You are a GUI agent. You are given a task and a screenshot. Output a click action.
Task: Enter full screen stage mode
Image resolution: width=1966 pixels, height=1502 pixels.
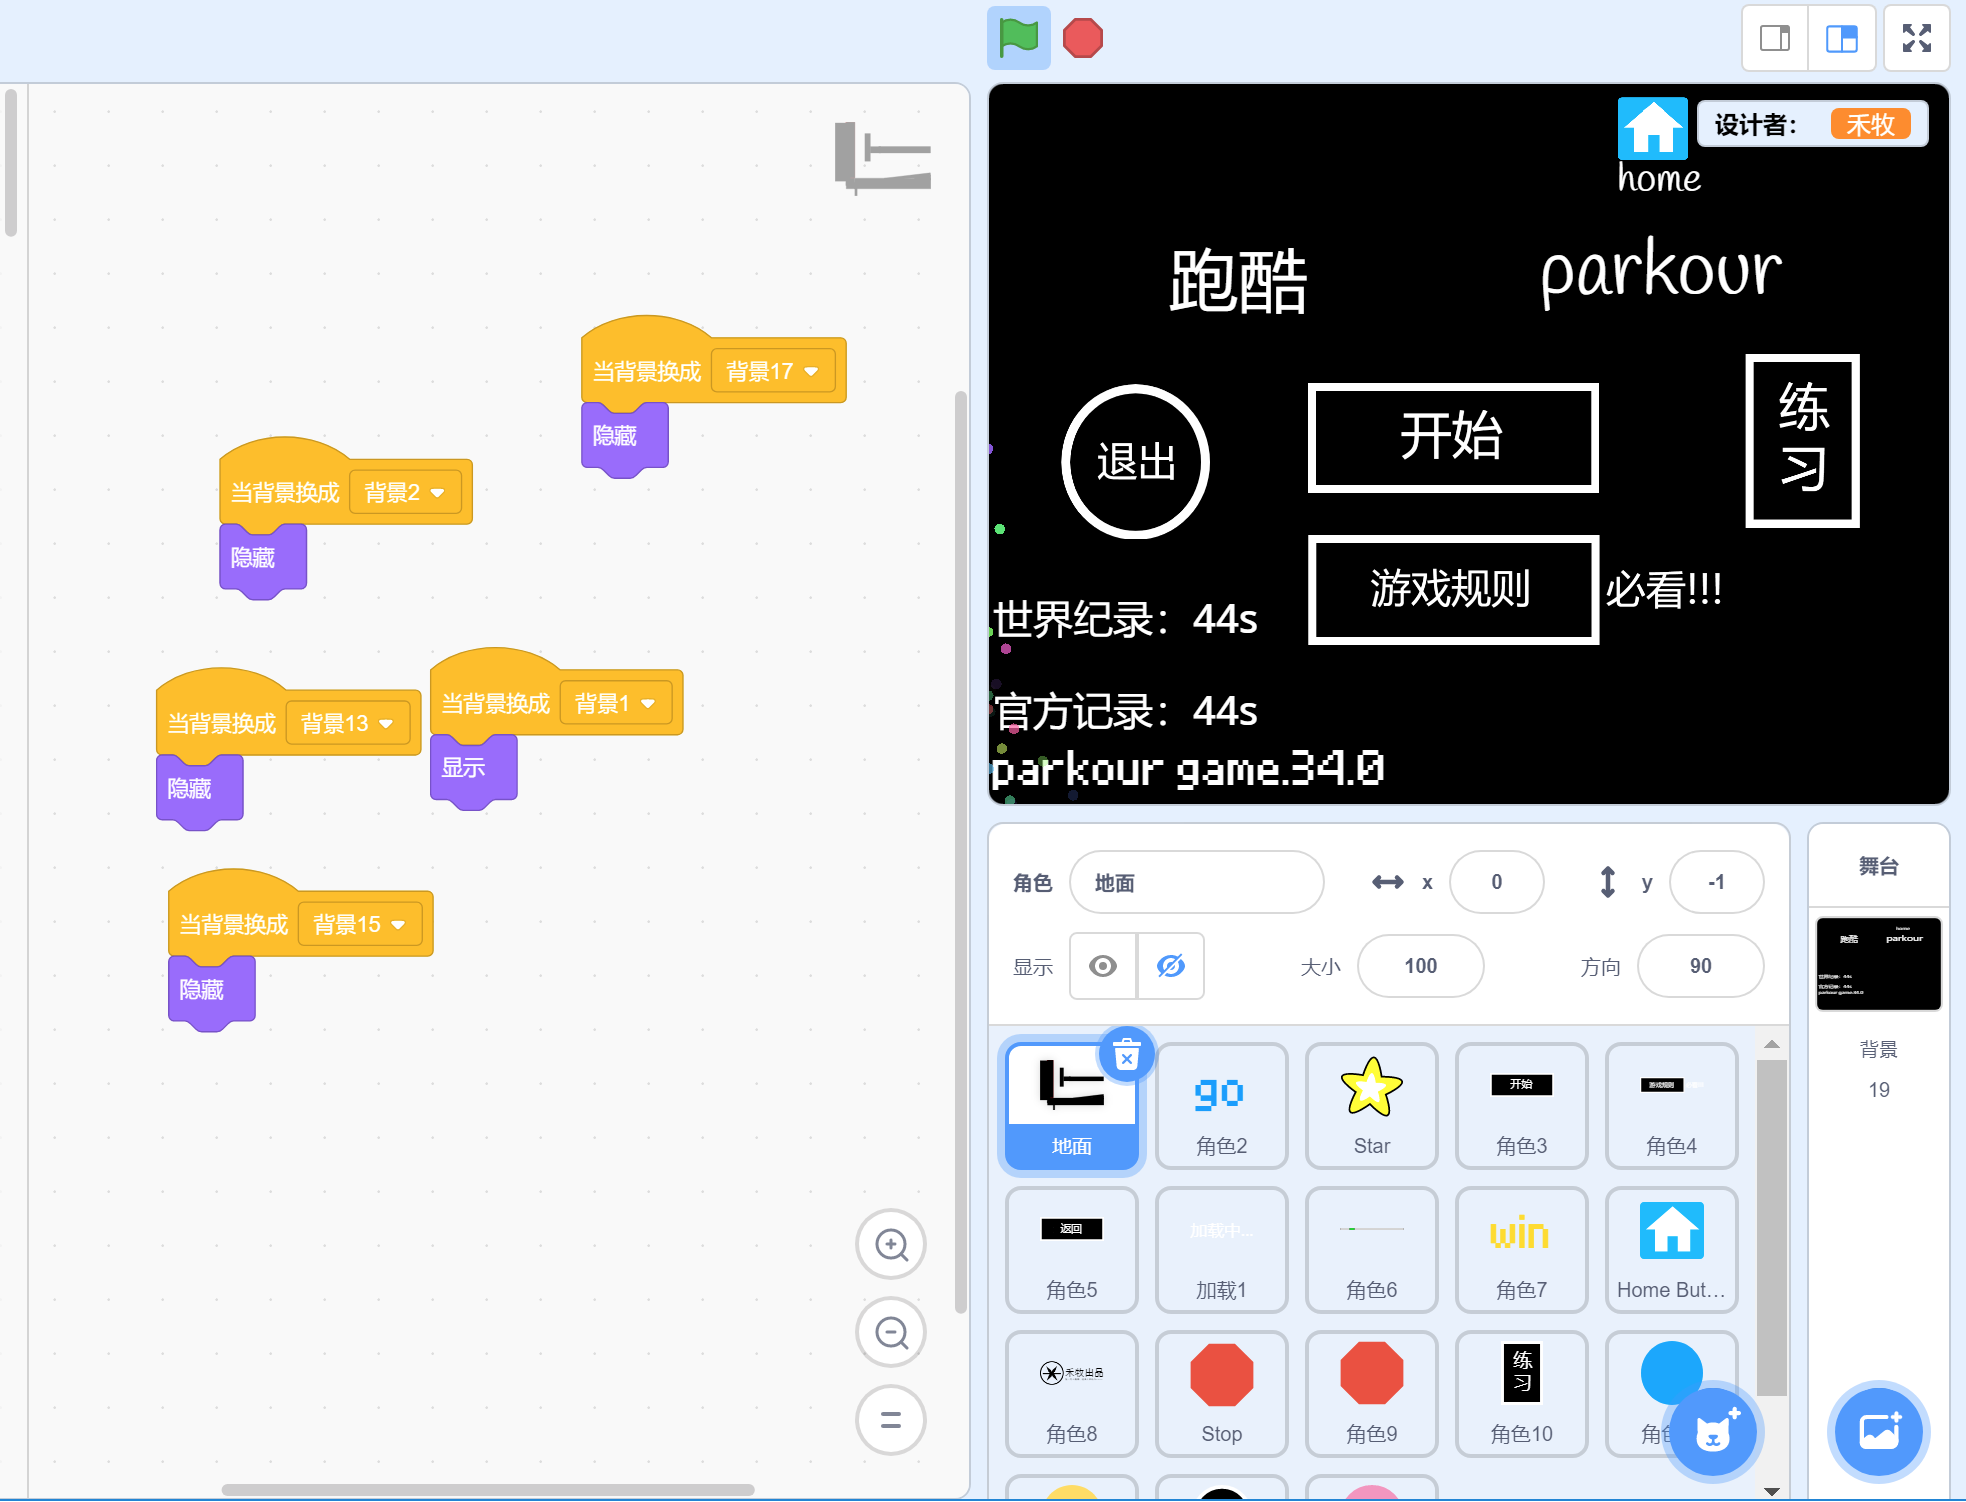pos(1916,38)
